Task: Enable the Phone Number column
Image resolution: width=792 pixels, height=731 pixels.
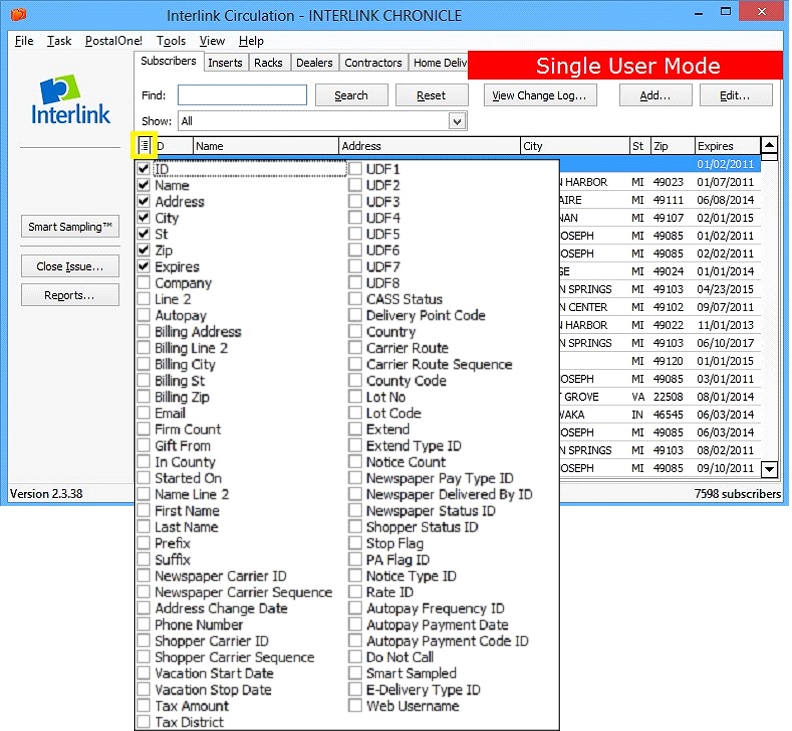Action: [143, 624]
